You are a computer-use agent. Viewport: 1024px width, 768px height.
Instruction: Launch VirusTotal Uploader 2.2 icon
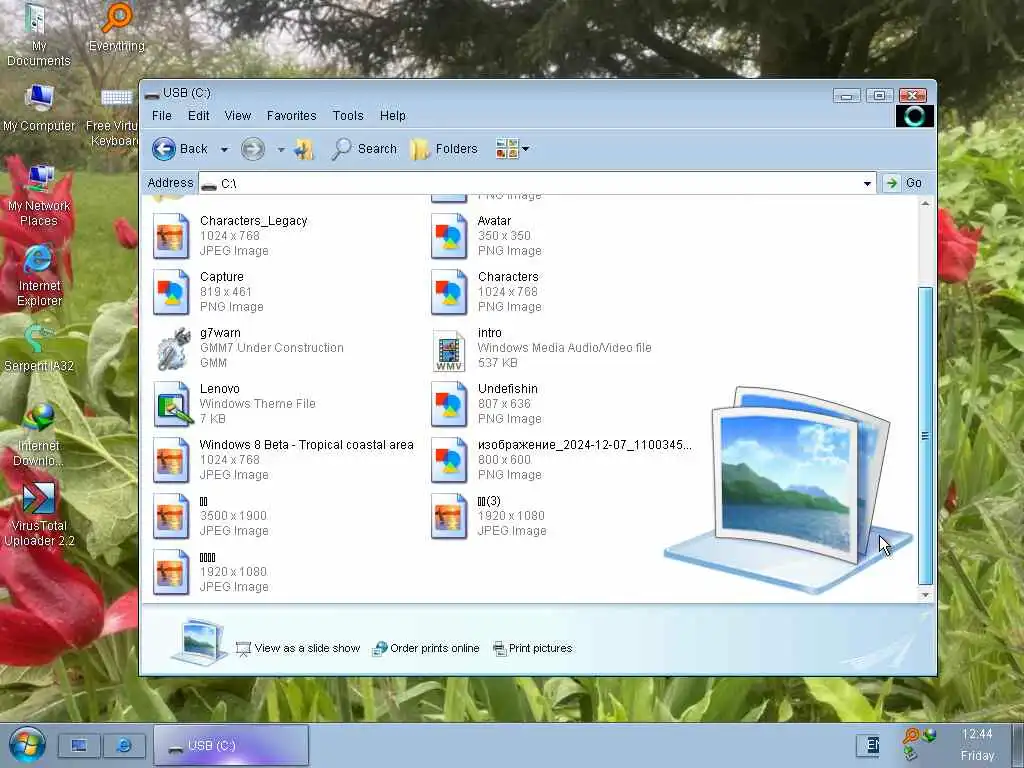point(39,515)
